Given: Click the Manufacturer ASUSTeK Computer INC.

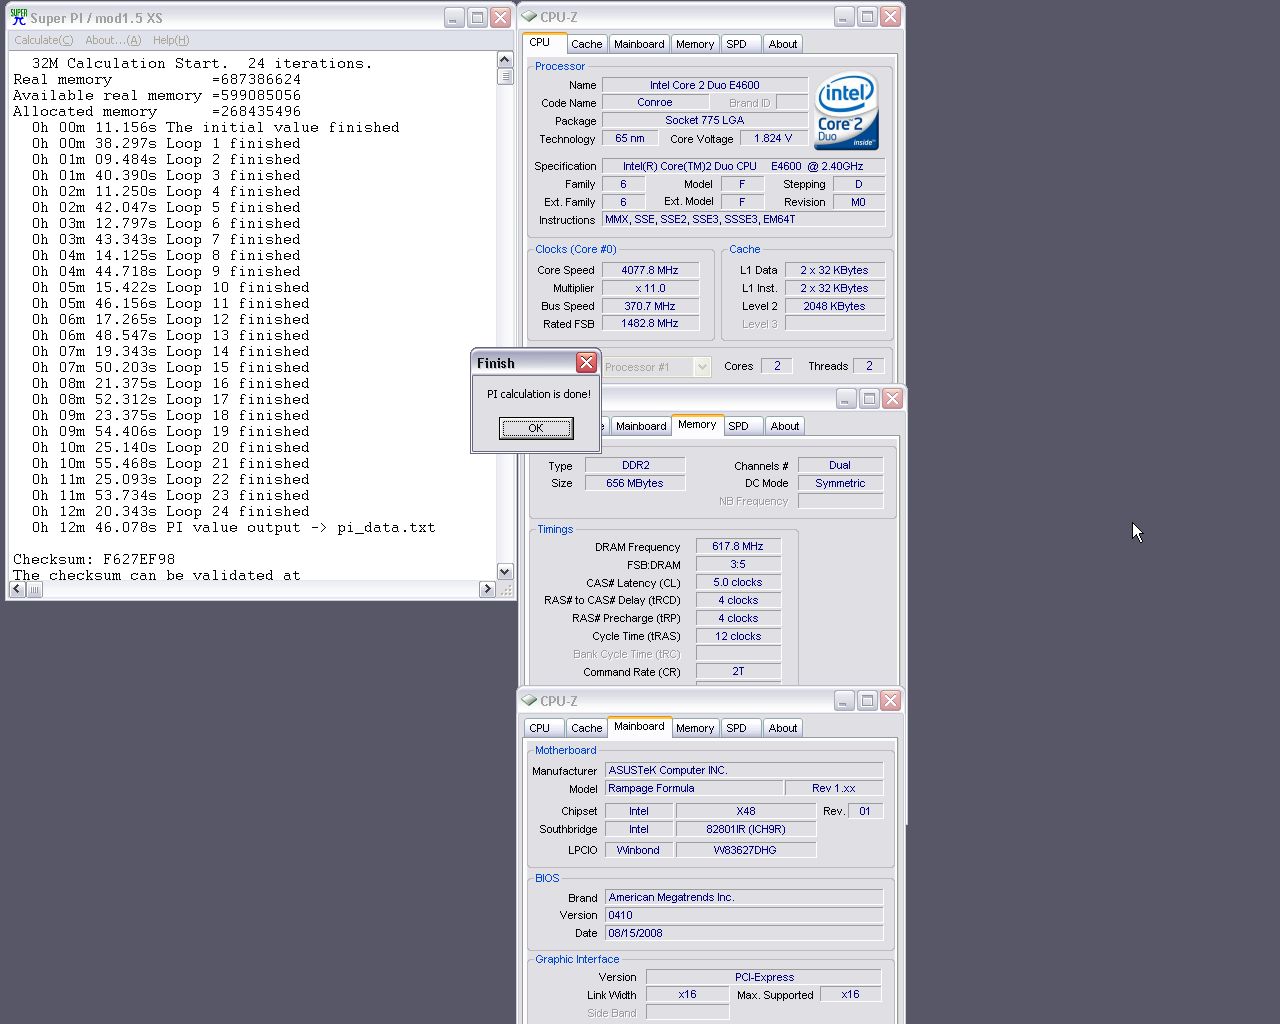Looking at the screenshot, I should 744,770.
